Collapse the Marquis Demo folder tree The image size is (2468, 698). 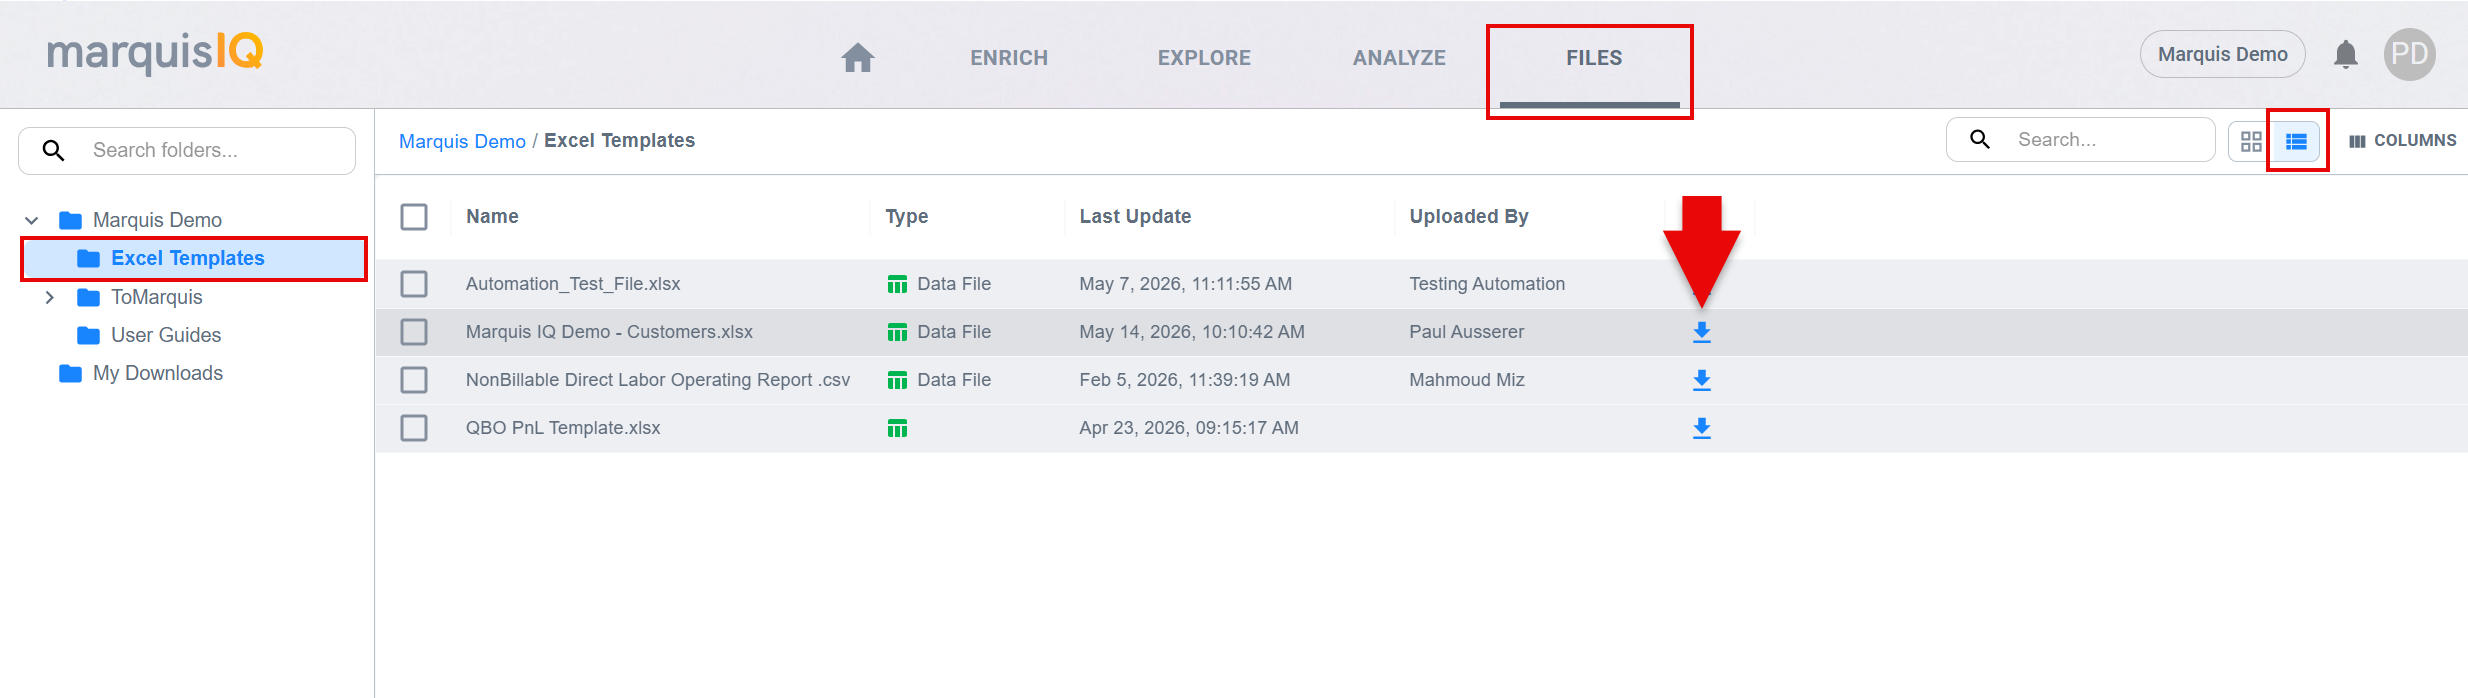pos(32,220)
